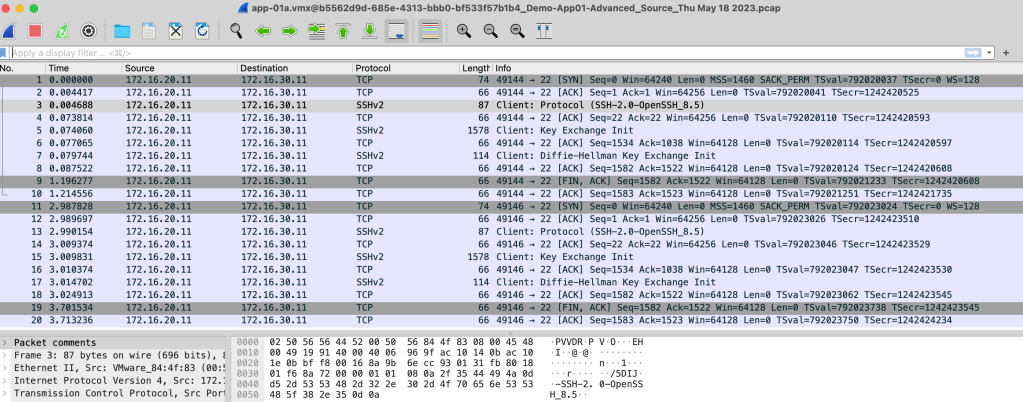Click the start capture shark fin icon
This screenshot has width=1023, height=402.
click(x=9, y=31)
